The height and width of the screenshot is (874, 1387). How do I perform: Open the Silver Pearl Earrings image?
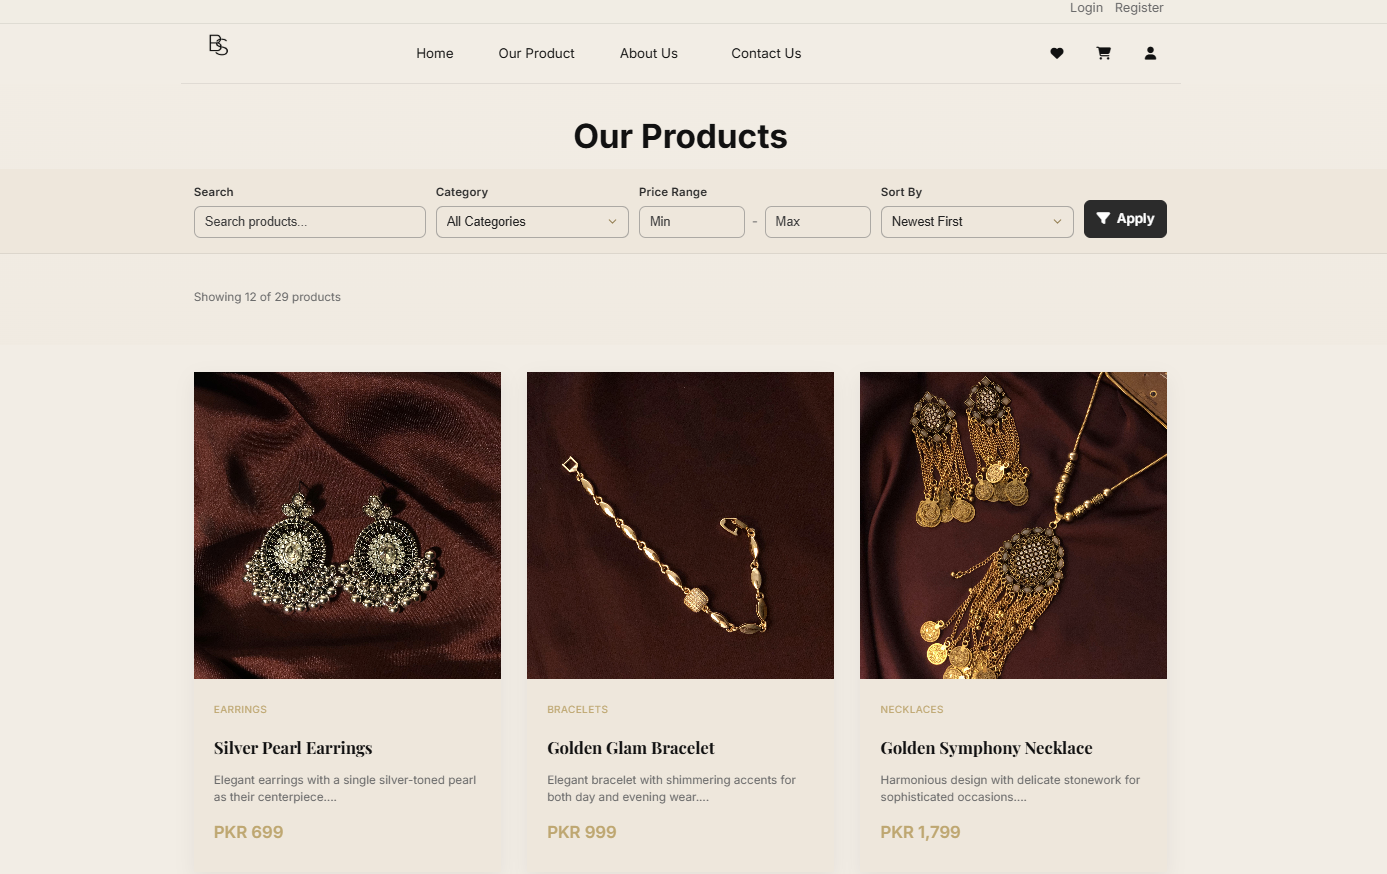click(x=347, y=524)
